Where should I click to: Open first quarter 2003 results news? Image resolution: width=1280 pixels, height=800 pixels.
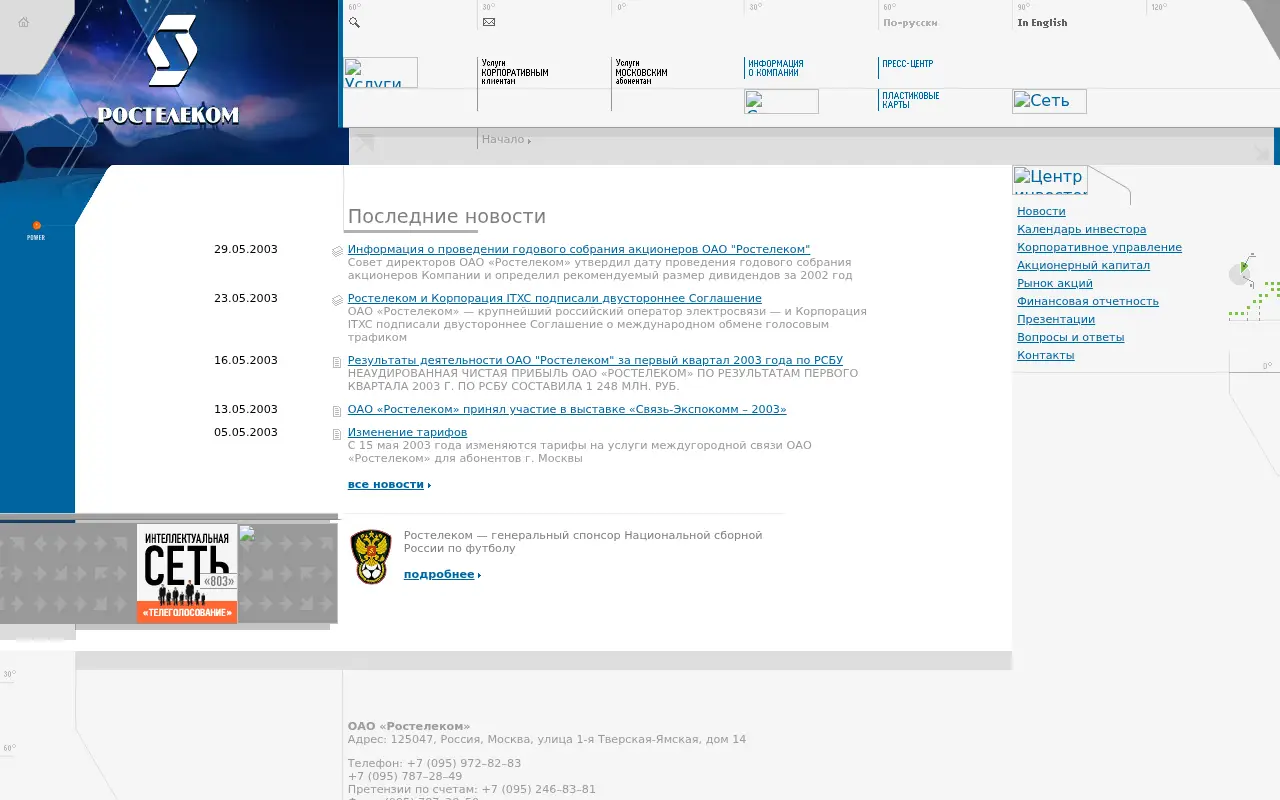pos(595,361)
